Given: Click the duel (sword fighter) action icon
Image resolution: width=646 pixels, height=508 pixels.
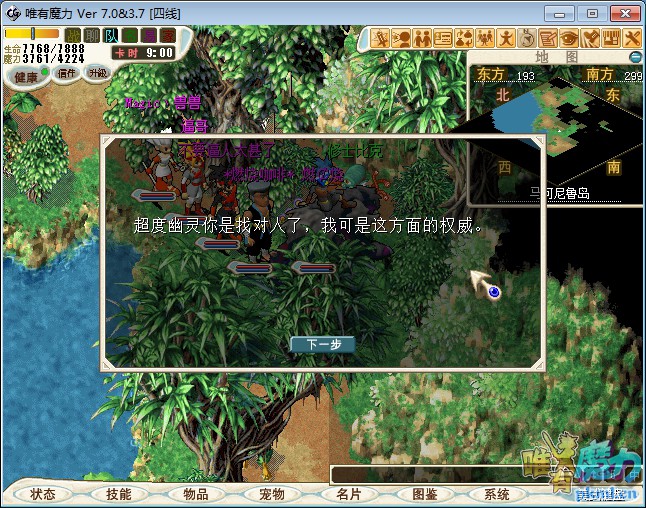Looking at the screenshot, I should tap(379, 39).
